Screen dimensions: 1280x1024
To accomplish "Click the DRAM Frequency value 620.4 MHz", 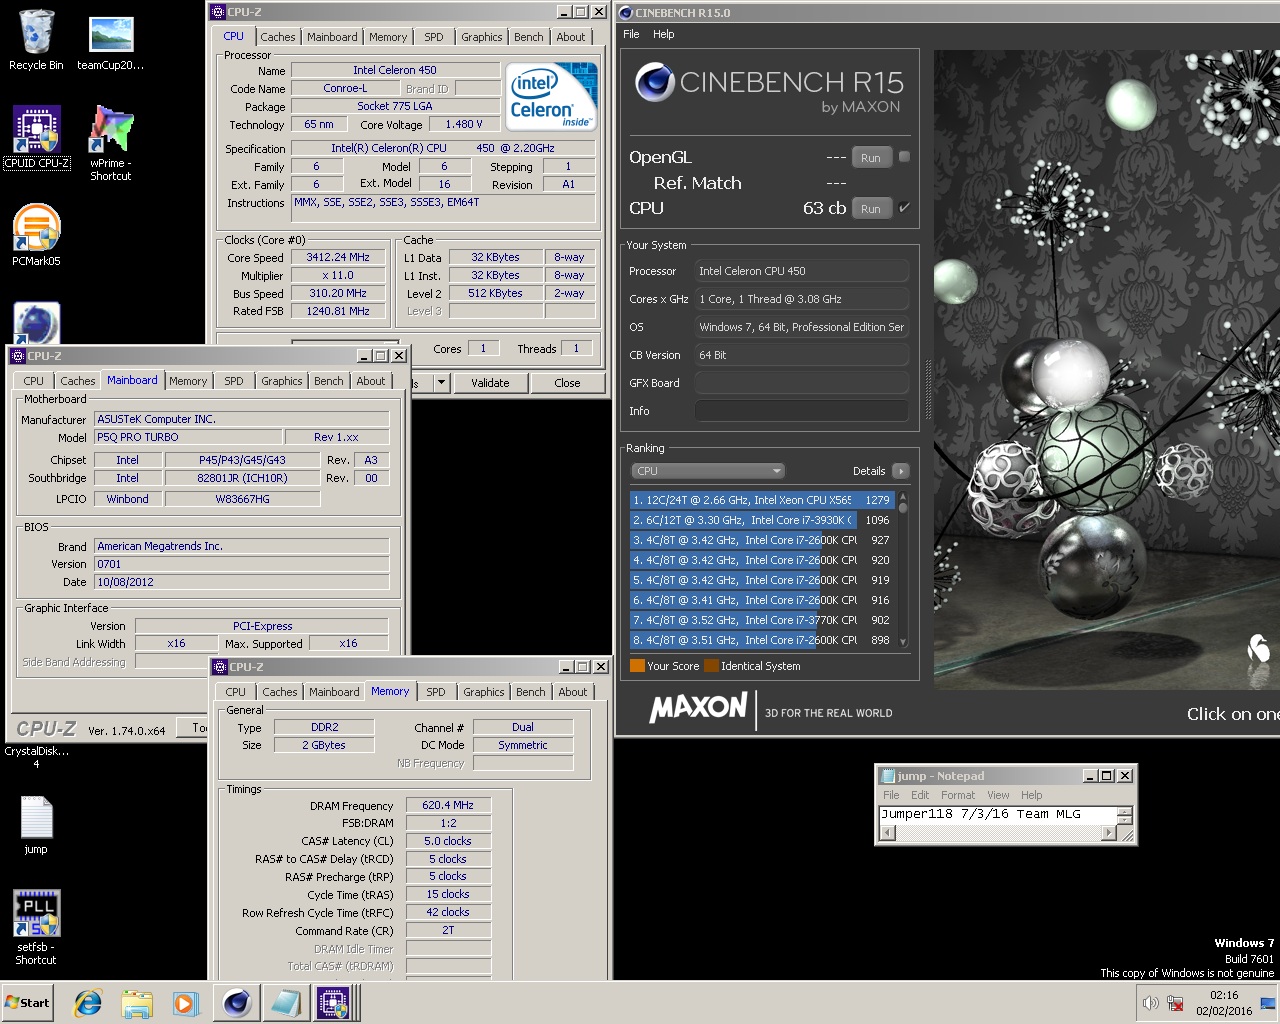I will click(x=448, y=805).
